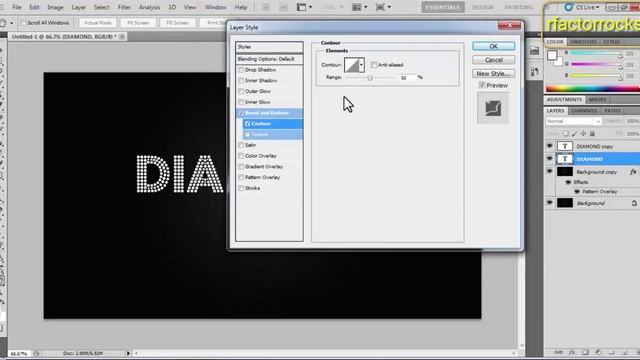Click the New Style button

point(493,74)
